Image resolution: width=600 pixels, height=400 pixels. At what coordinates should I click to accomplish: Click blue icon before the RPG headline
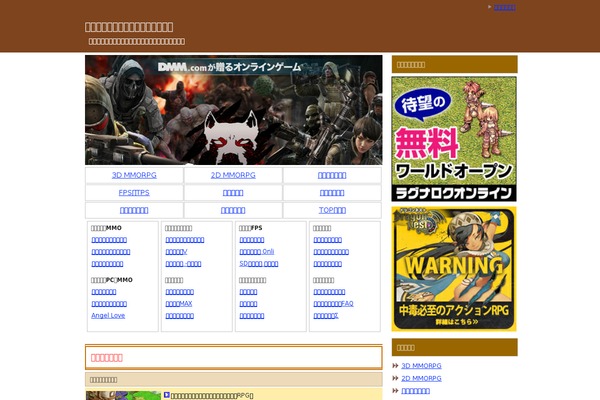click(x=166, y=395)
